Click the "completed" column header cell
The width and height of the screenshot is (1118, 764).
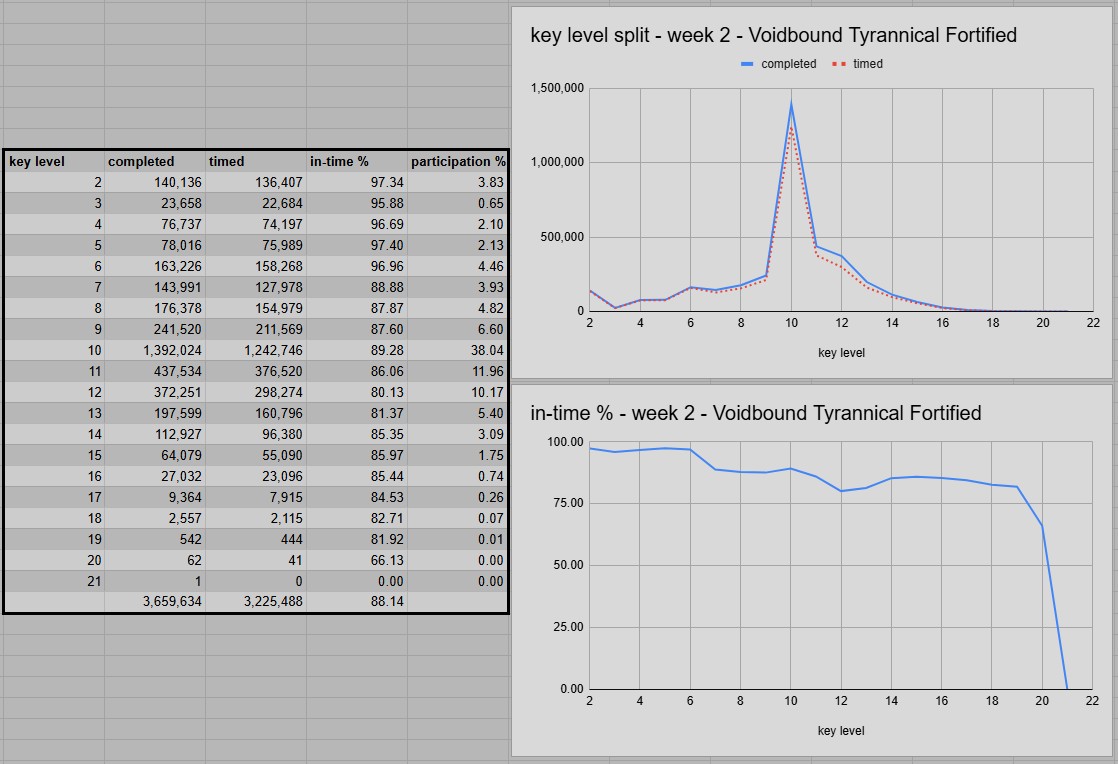point(154,161)
